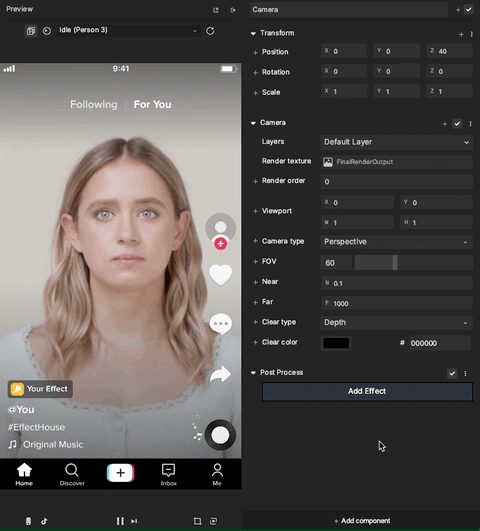
Task: Click the Position X input field
Action: tap(344, 51)
